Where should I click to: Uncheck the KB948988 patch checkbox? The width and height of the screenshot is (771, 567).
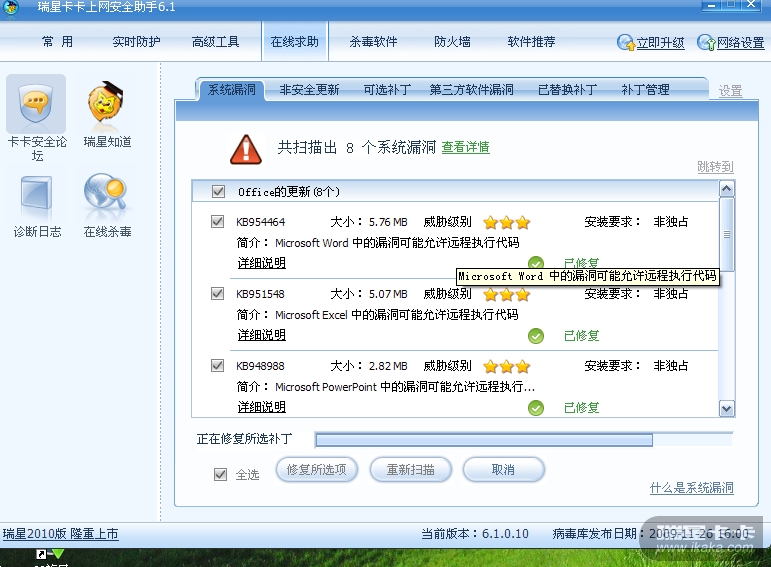click(217, 365)
